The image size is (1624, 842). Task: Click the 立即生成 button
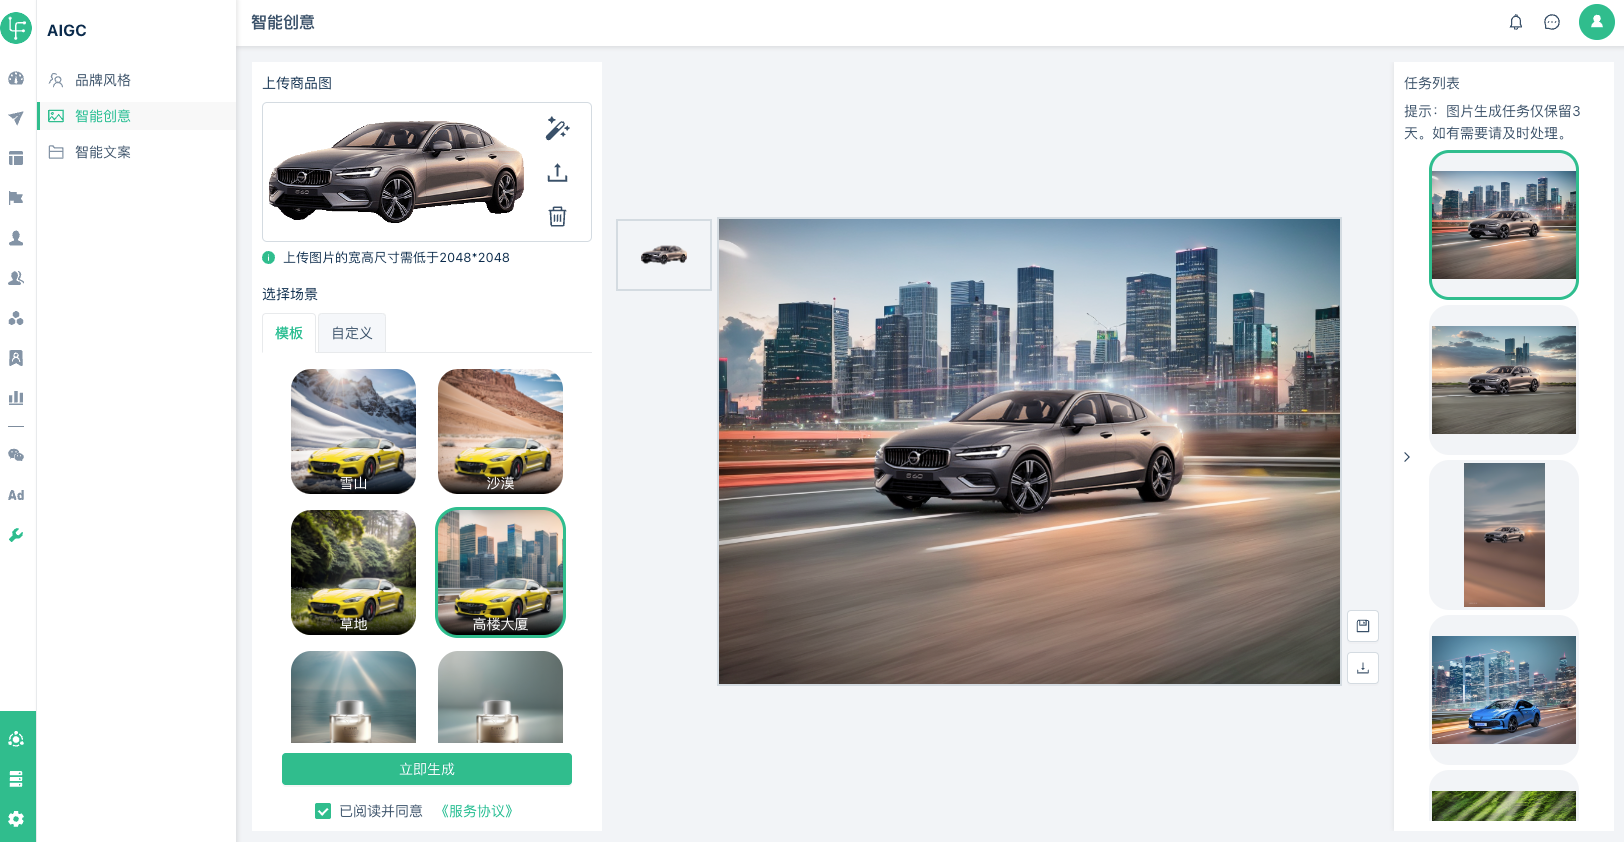click(x=427, y=769)
